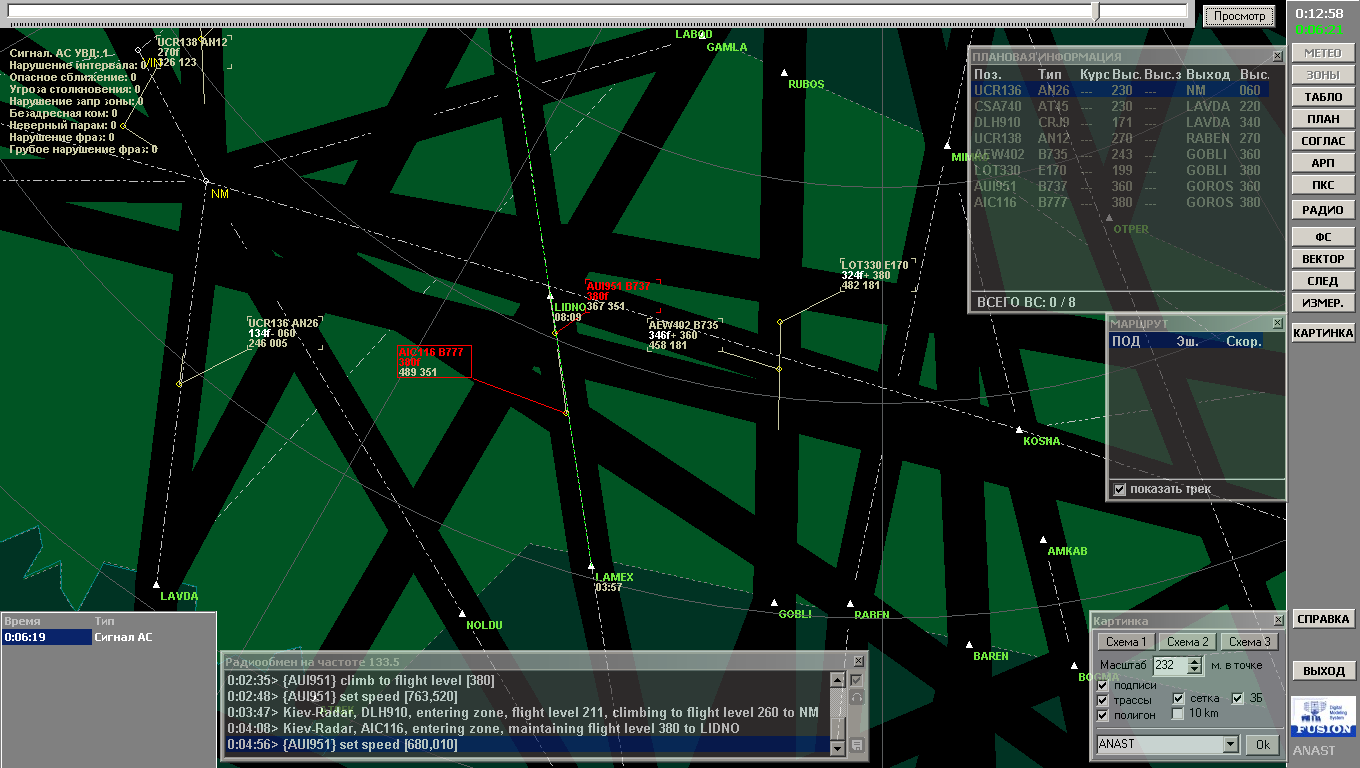
Task: Select the LAVDA waypoint triangle on map
Action: 156,584
